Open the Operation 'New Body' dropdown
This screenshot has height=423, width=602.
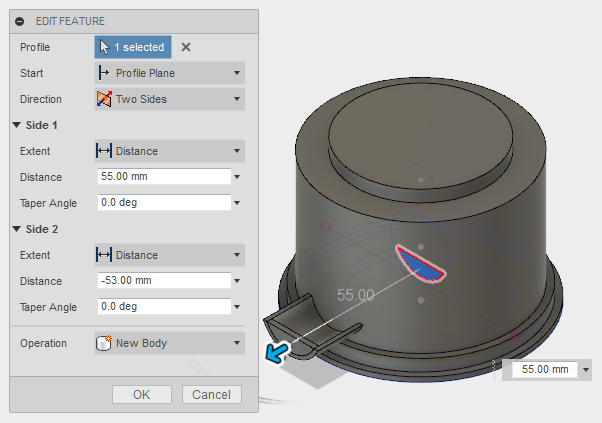pyautogui.click(x=169, y=343)
